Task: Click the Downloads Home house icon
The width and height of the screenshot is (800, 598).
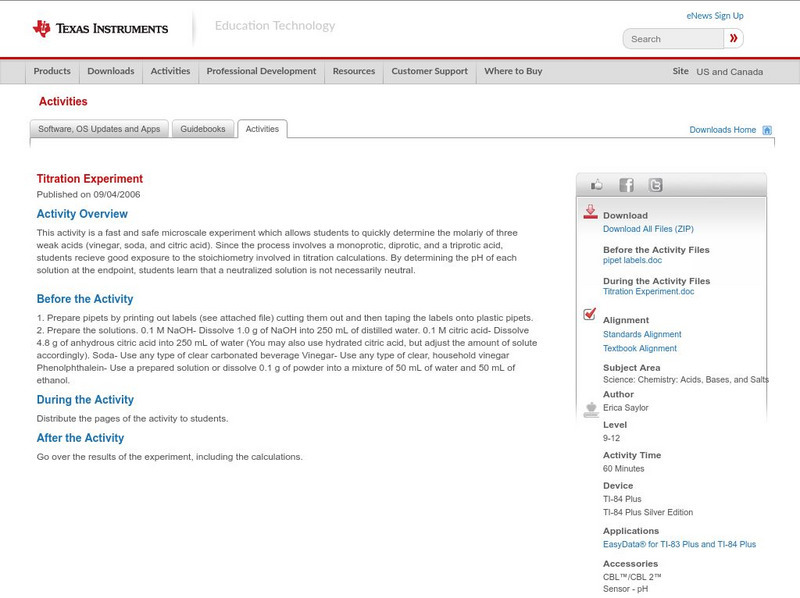Action: (x=767, y=130)
